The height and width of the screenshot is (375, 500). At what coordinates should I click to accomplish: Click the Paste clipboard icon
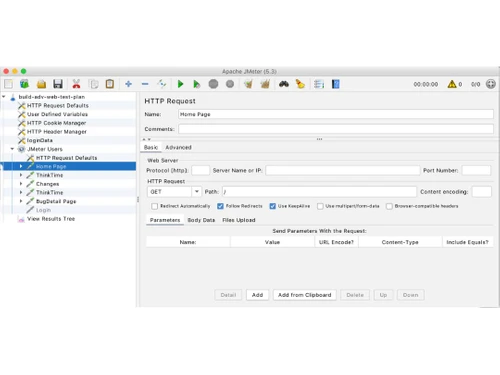110,84
